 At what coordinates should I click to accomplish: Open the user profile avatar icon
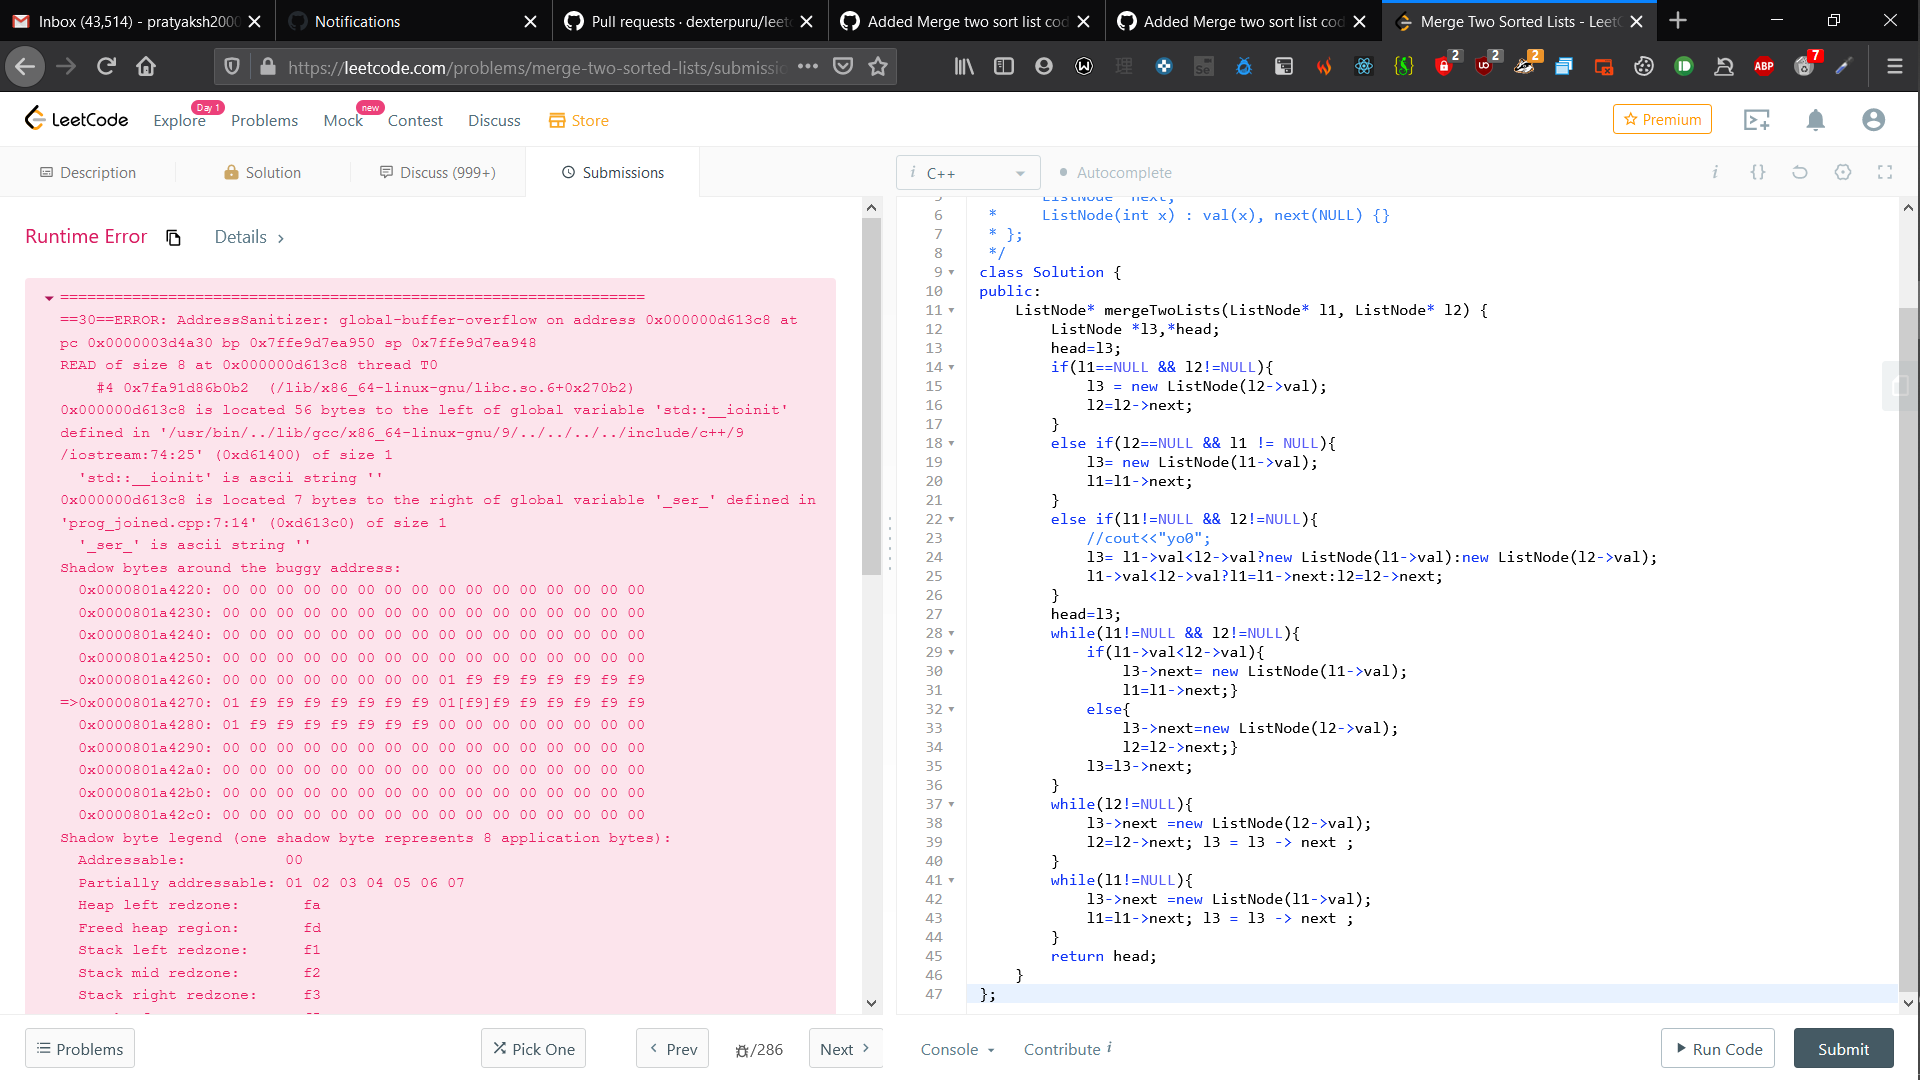tap(1873, 120)
